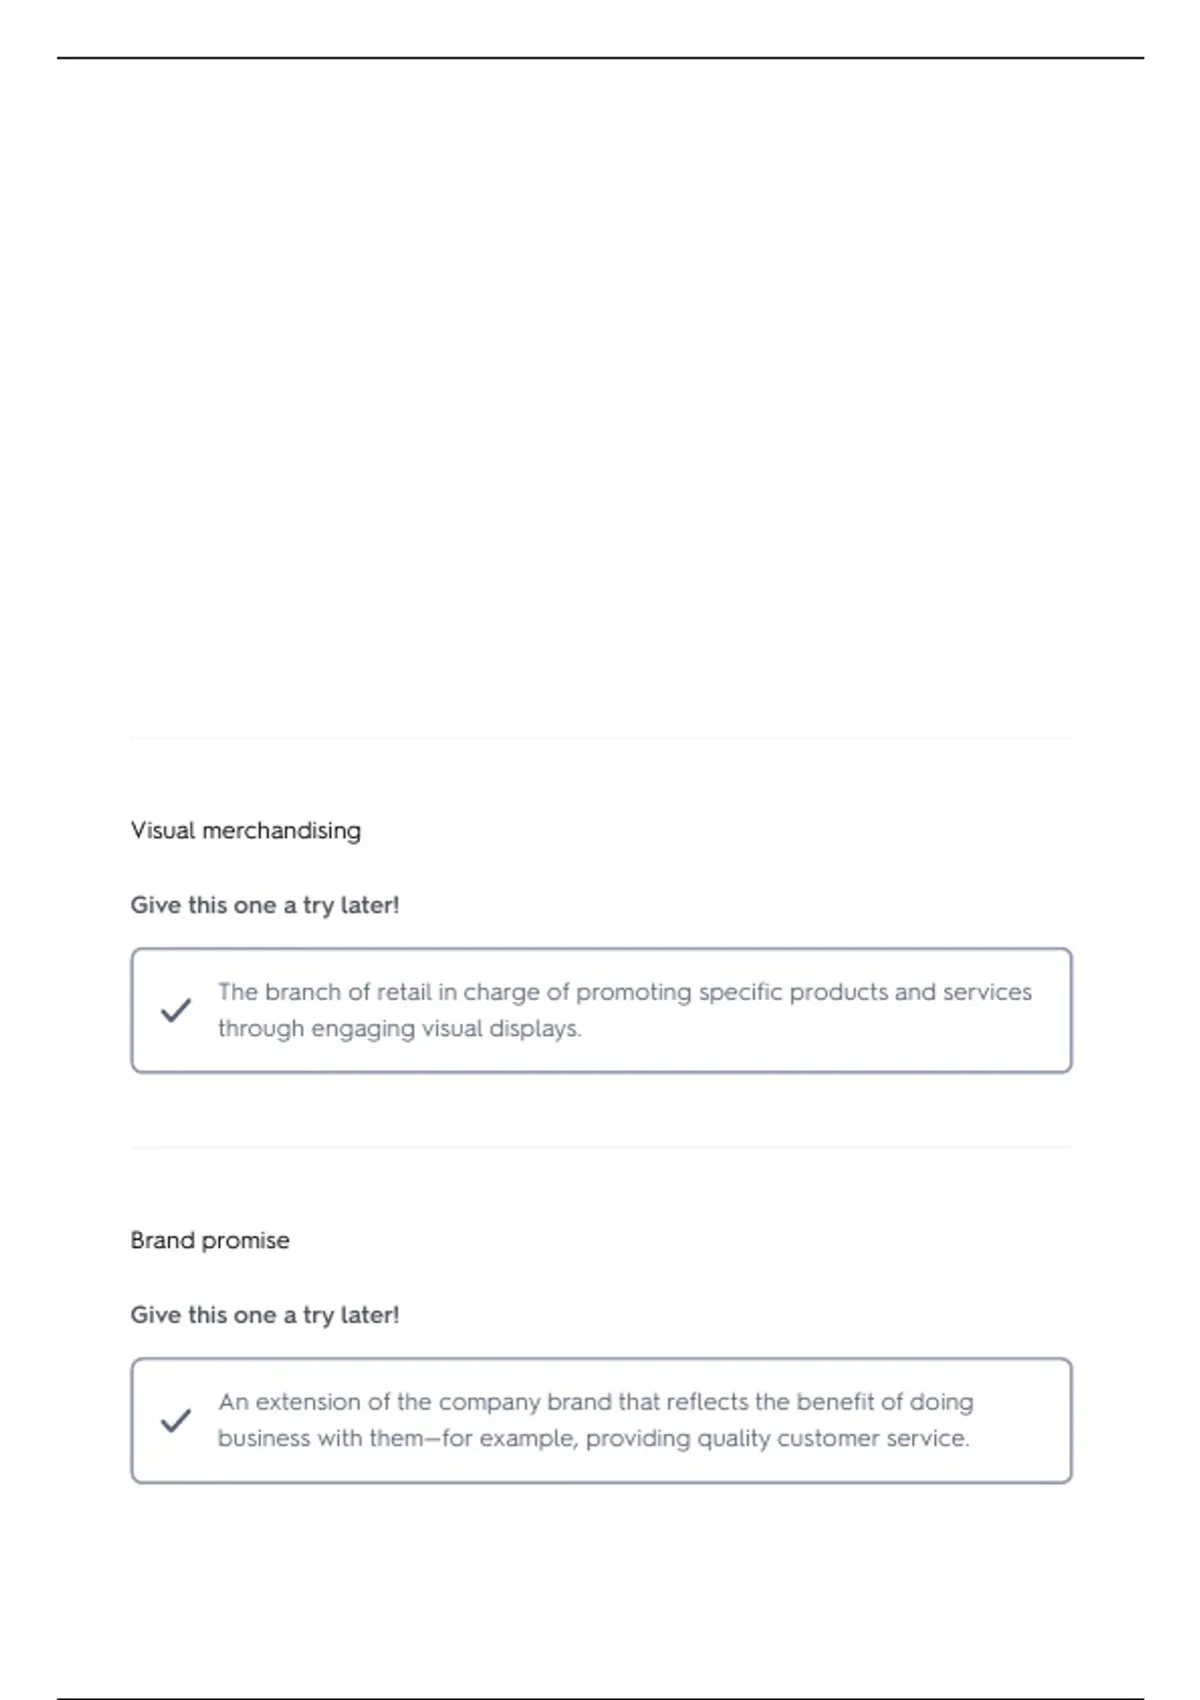Click the checkmark beside the Visual merchandising definition
1200x1700 pixels.
(x=176, y=1010)
